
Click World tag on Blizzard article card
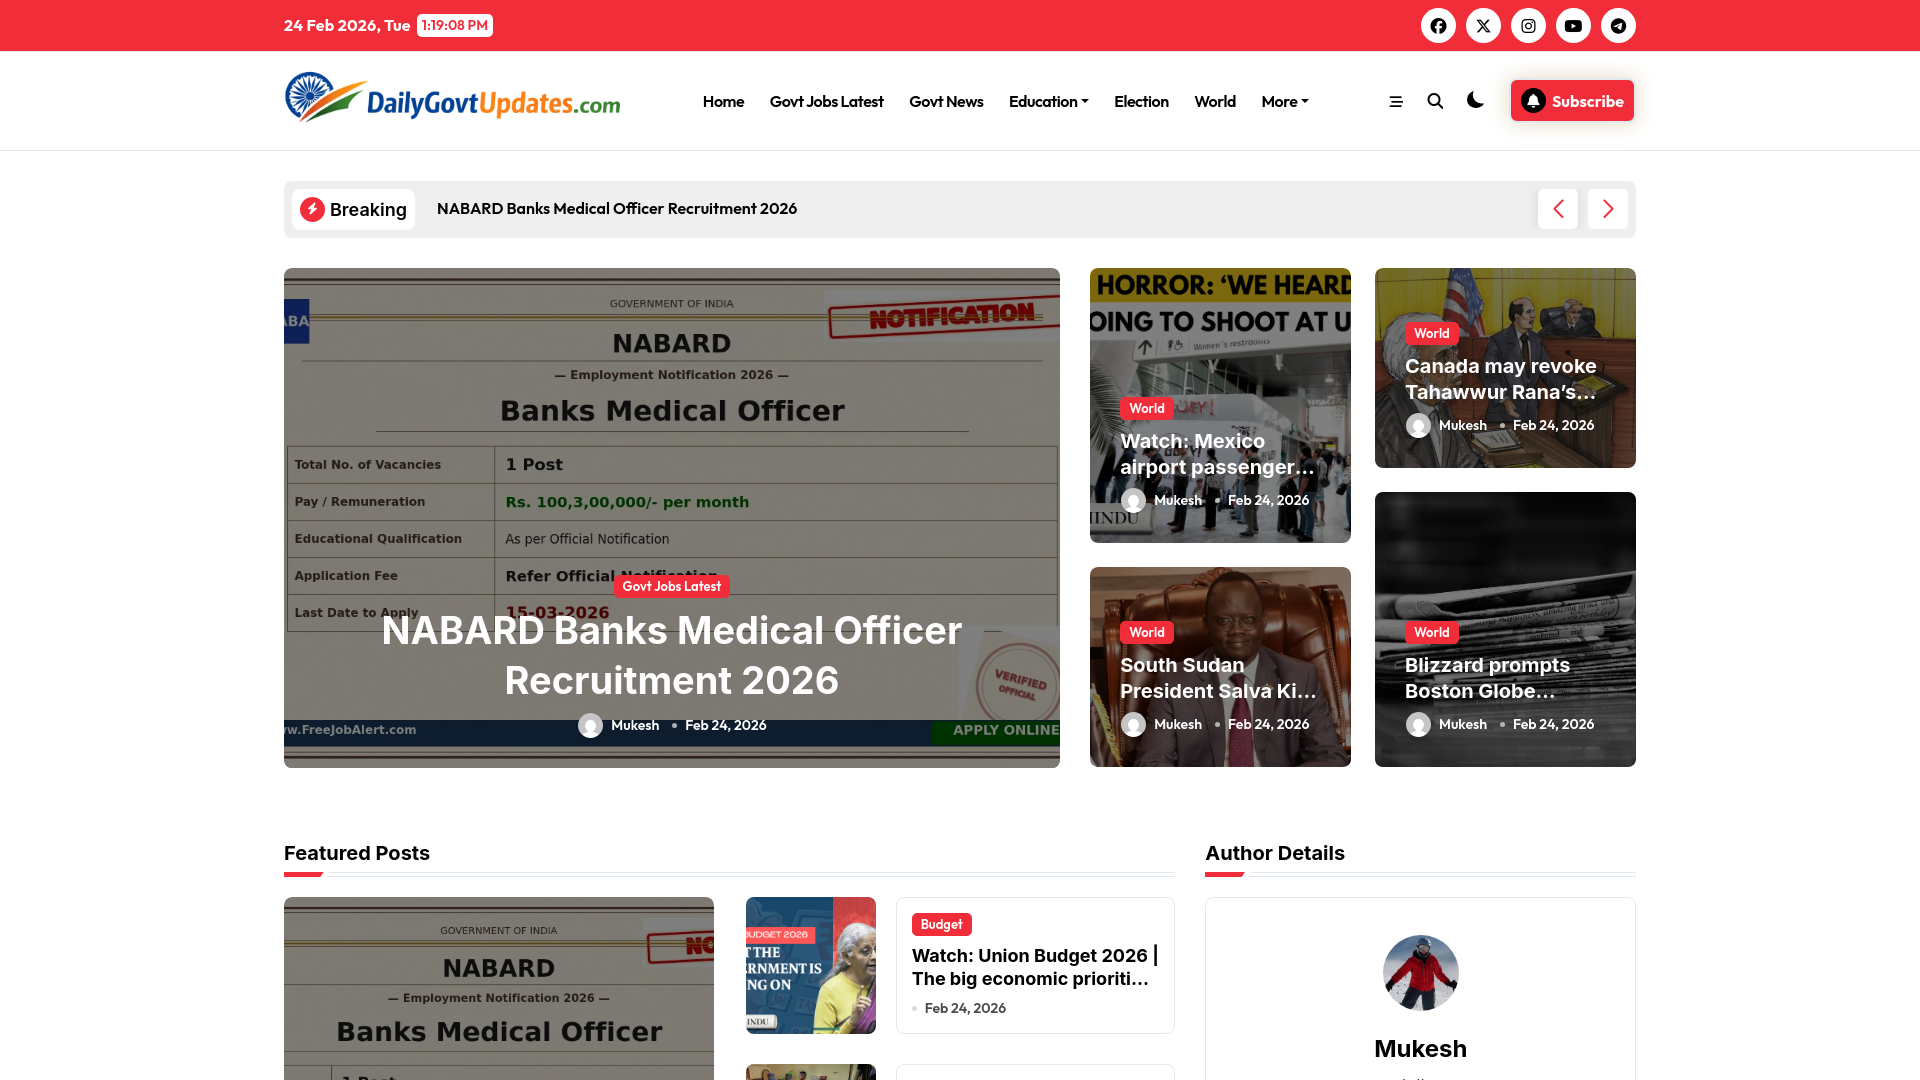[x=1431, y=632]
